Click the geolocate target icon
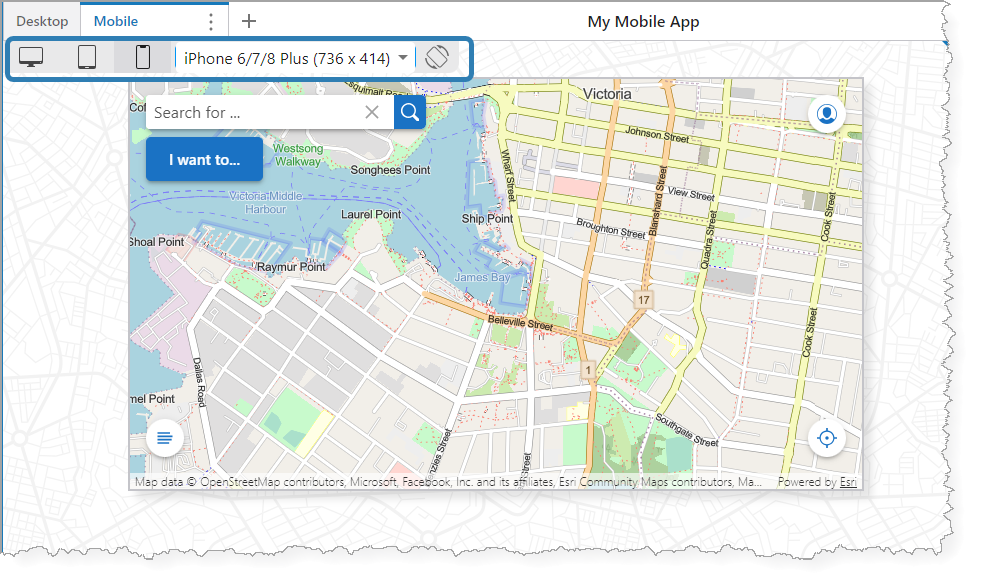 pyautogui.click(x=826, y=438)
